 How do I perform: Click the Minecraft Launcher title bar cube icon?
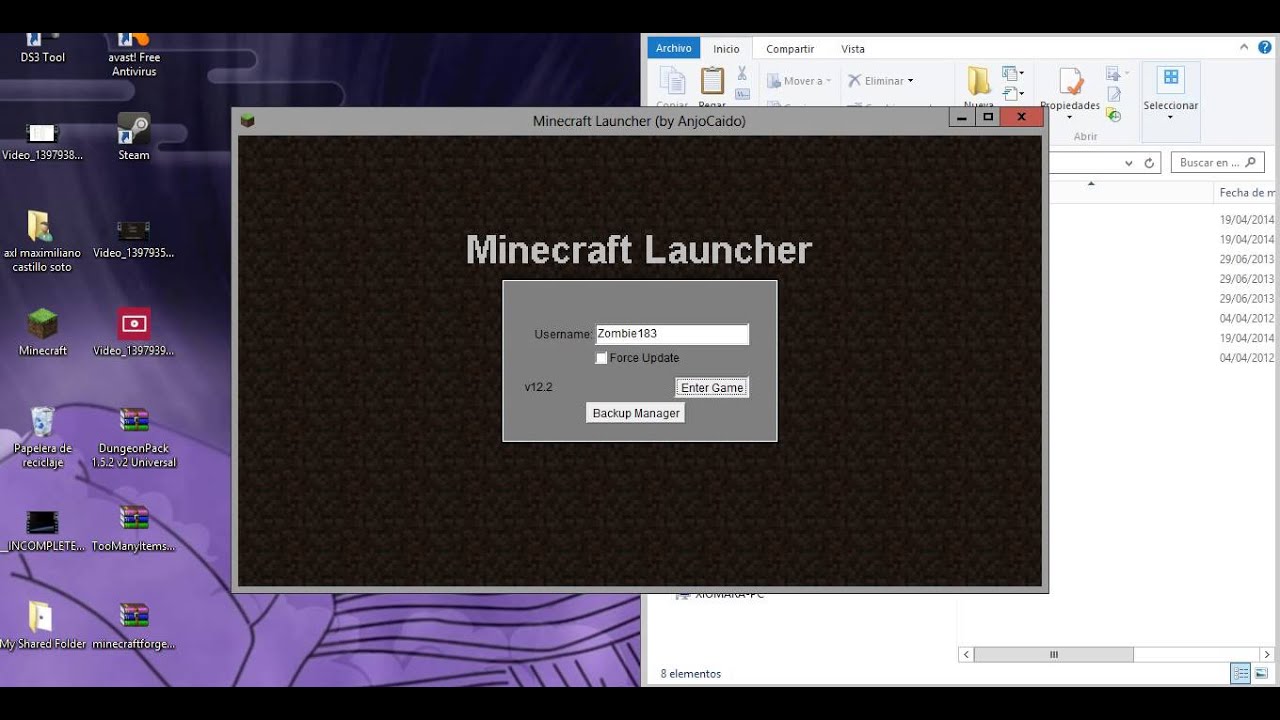(247, 120)
